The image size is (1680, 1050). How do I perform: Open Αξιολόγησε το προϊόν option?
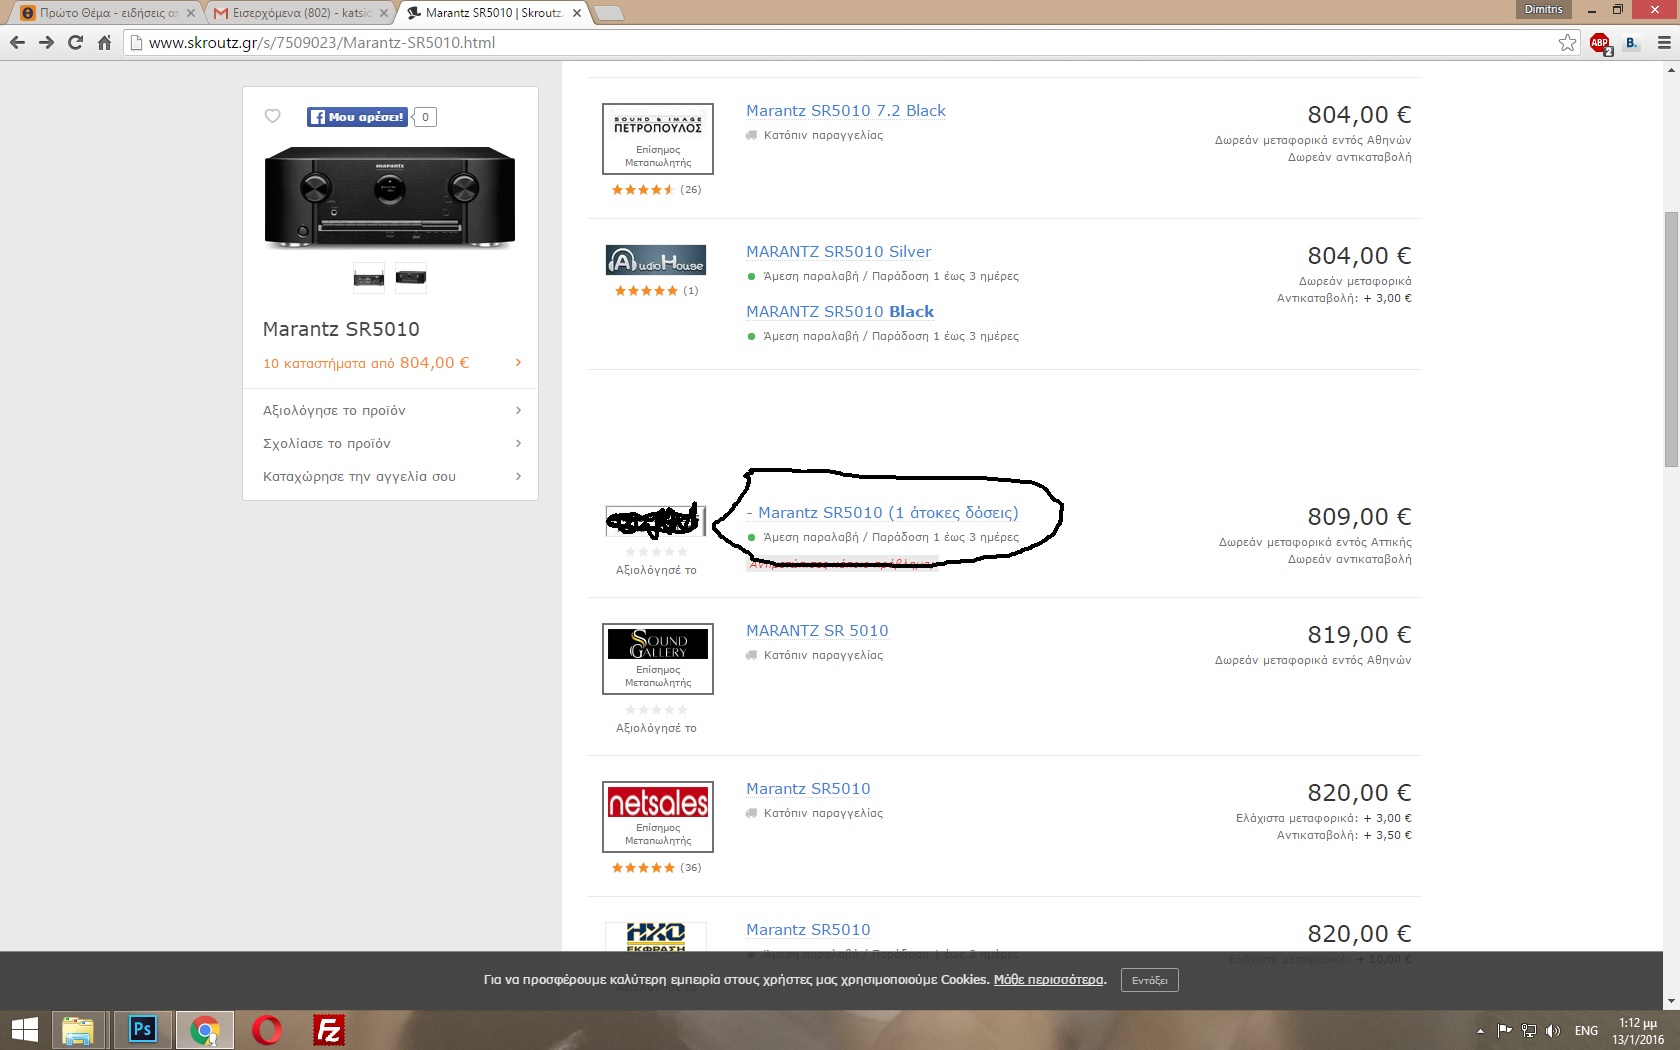391,410
